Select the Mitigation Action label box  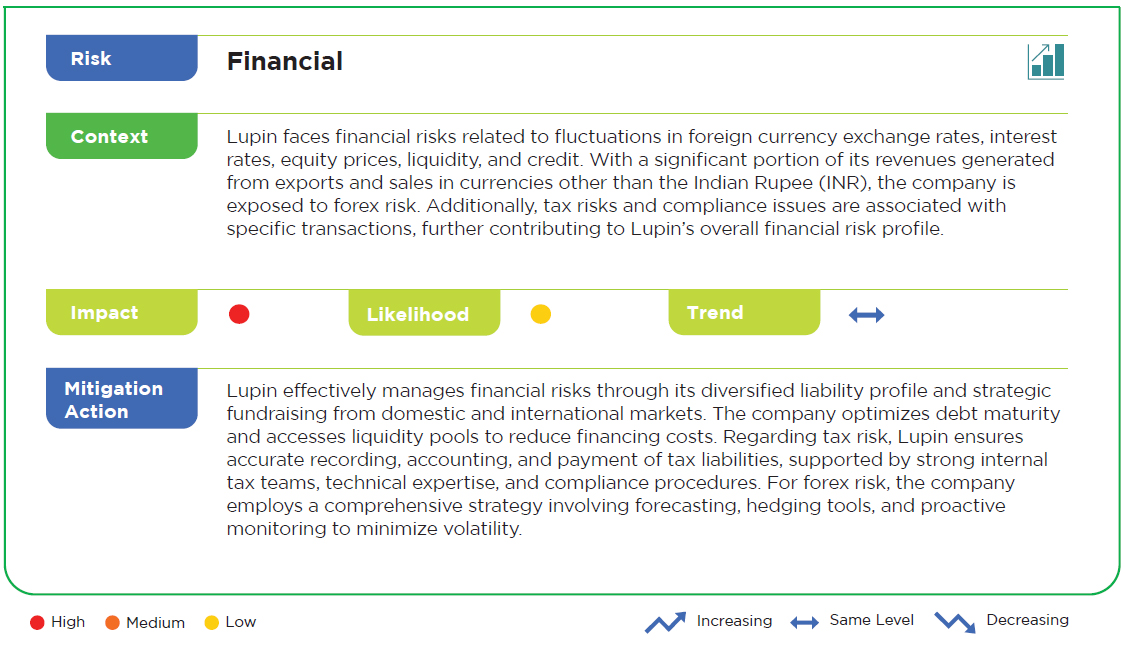pyautogui.click(x=122, y=399)
